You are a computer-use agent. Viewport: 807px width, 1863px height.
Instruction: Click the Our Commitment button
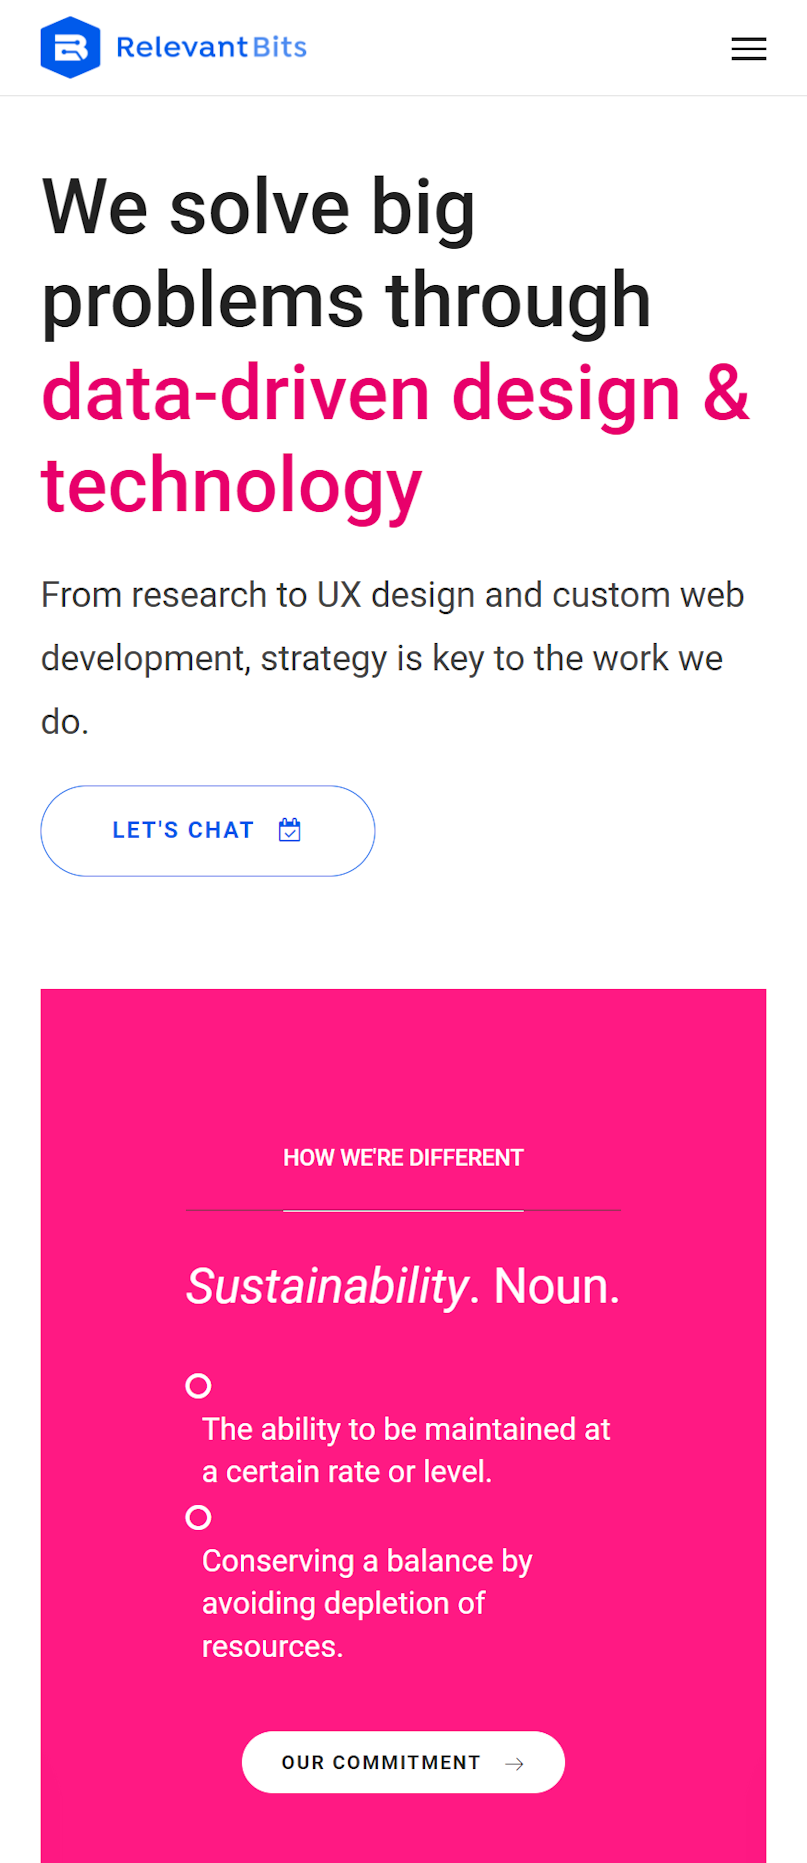coord(403,1762)
